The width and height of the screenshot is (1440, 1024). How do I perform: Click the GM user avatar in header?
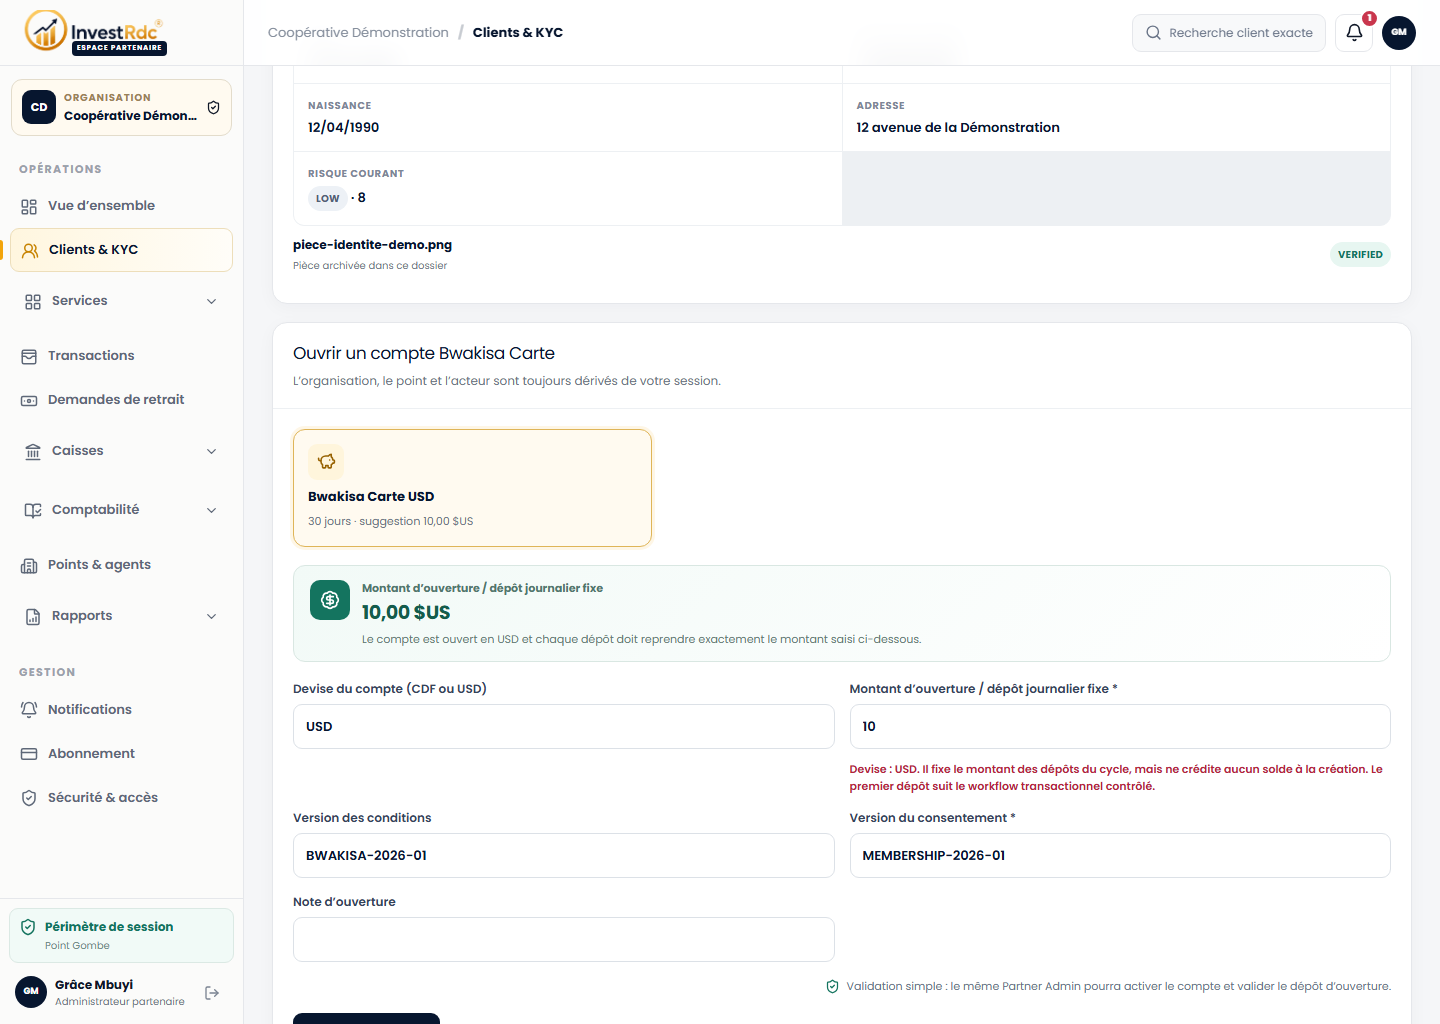click(x=1399, y=33)
